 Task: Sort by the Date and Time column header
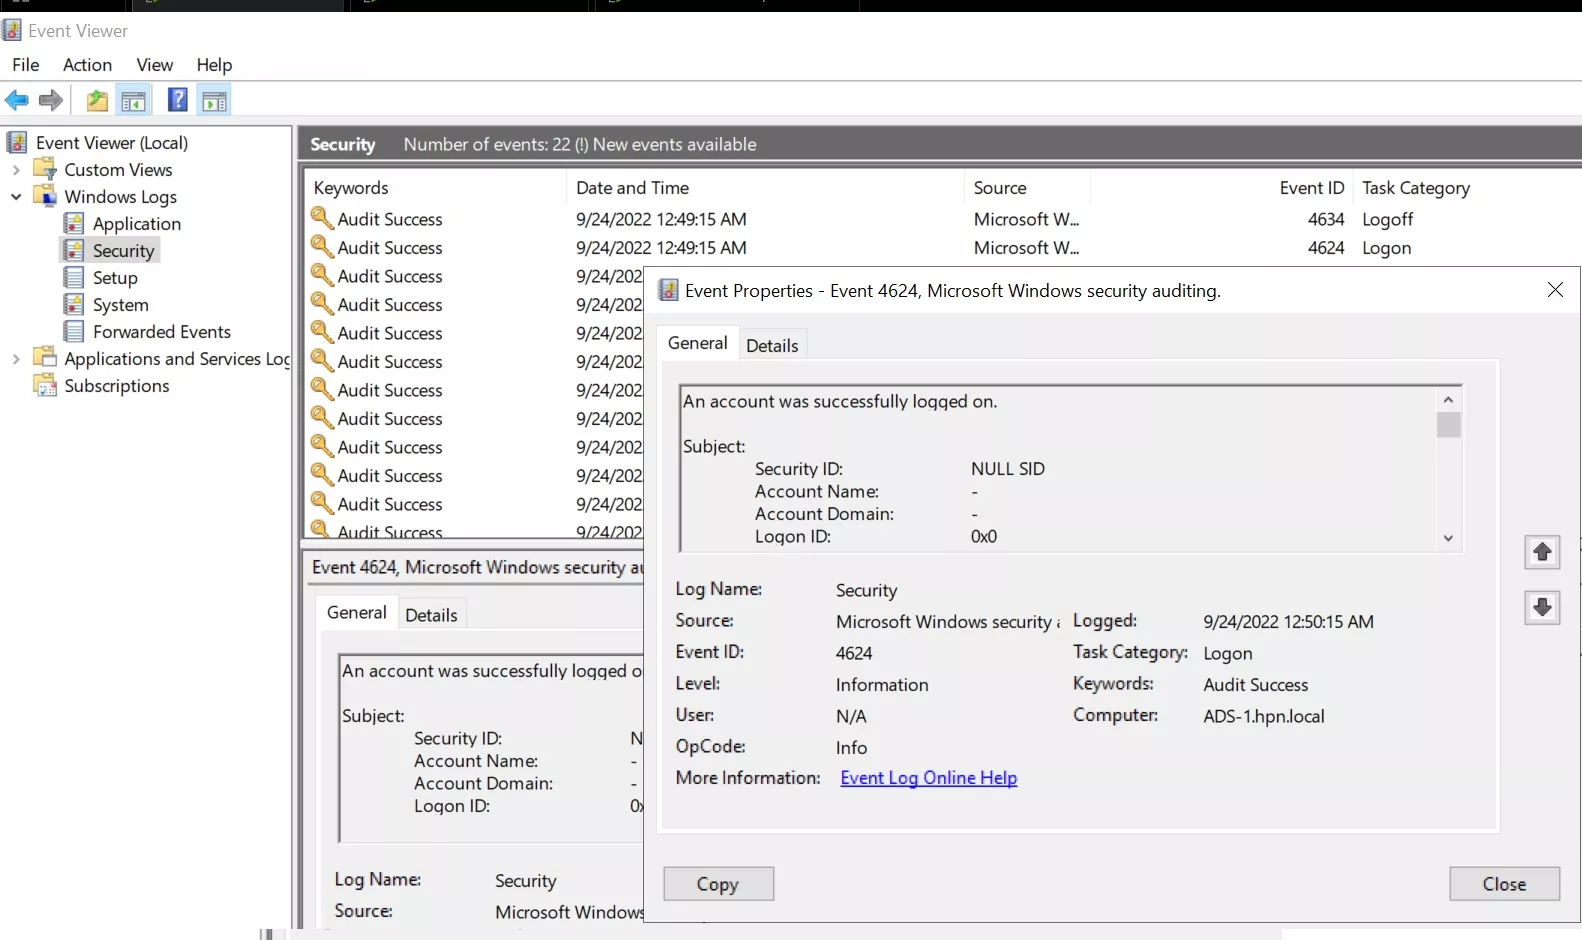point(766,188)
